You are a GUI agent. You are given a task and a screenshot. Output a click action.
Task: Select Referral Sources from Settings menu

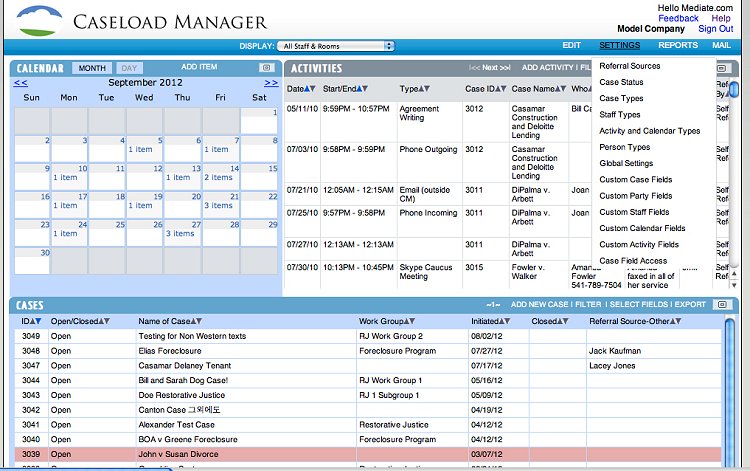(629, 66)
